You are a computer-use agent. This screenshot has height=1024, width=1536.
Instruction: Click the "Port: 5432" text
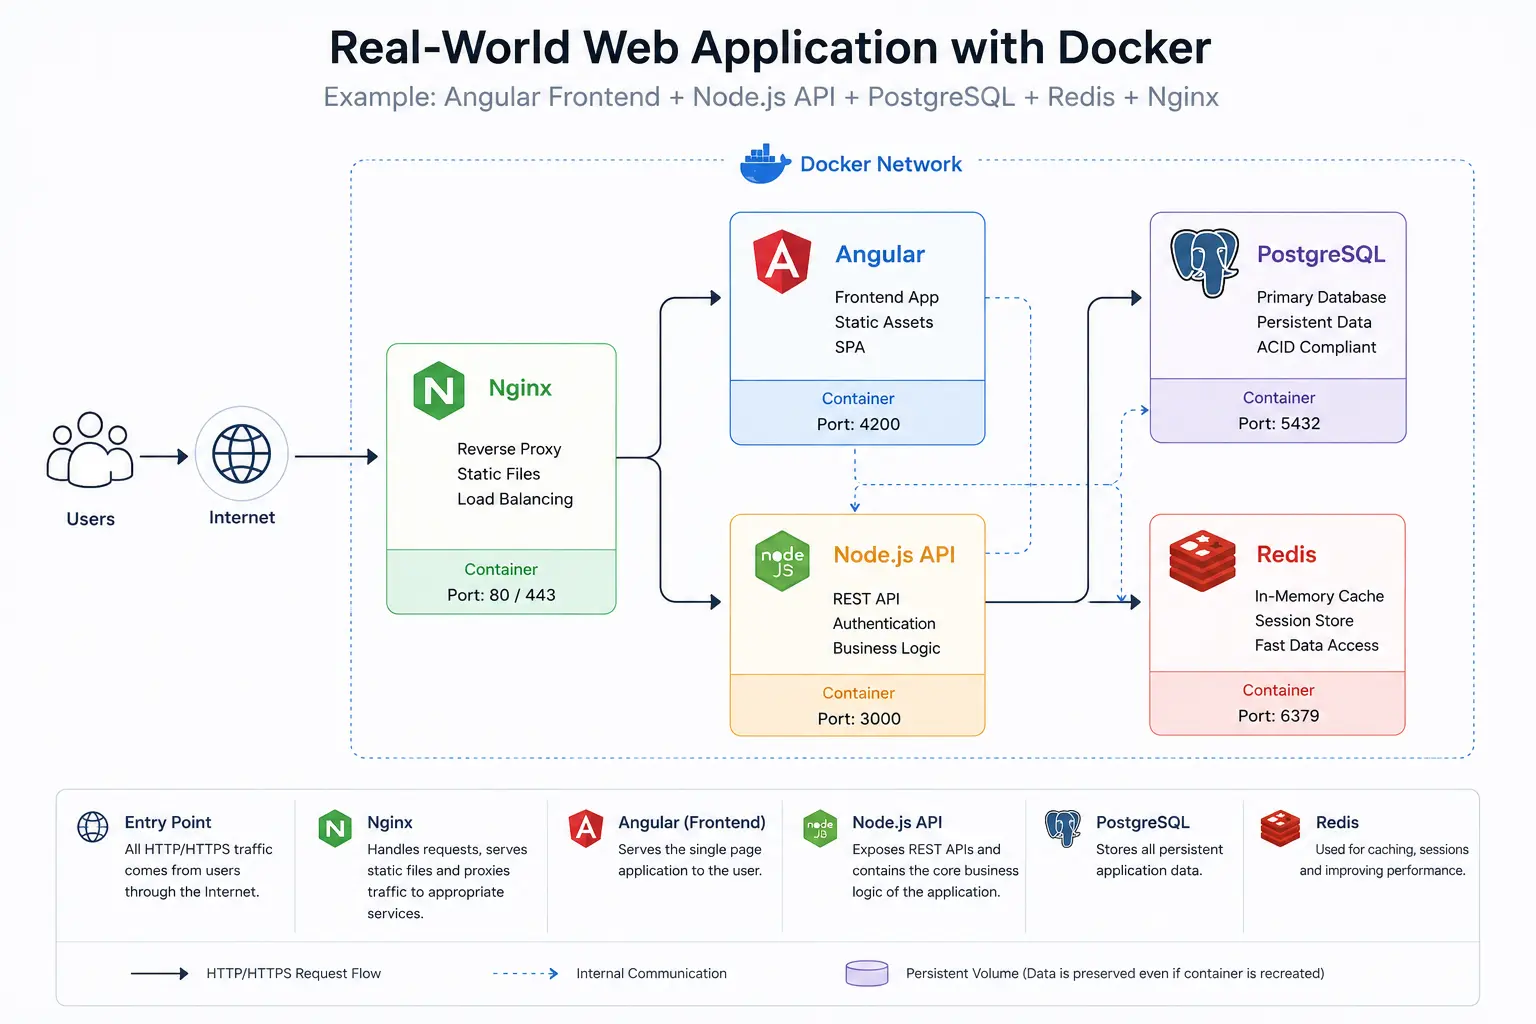1279,423
